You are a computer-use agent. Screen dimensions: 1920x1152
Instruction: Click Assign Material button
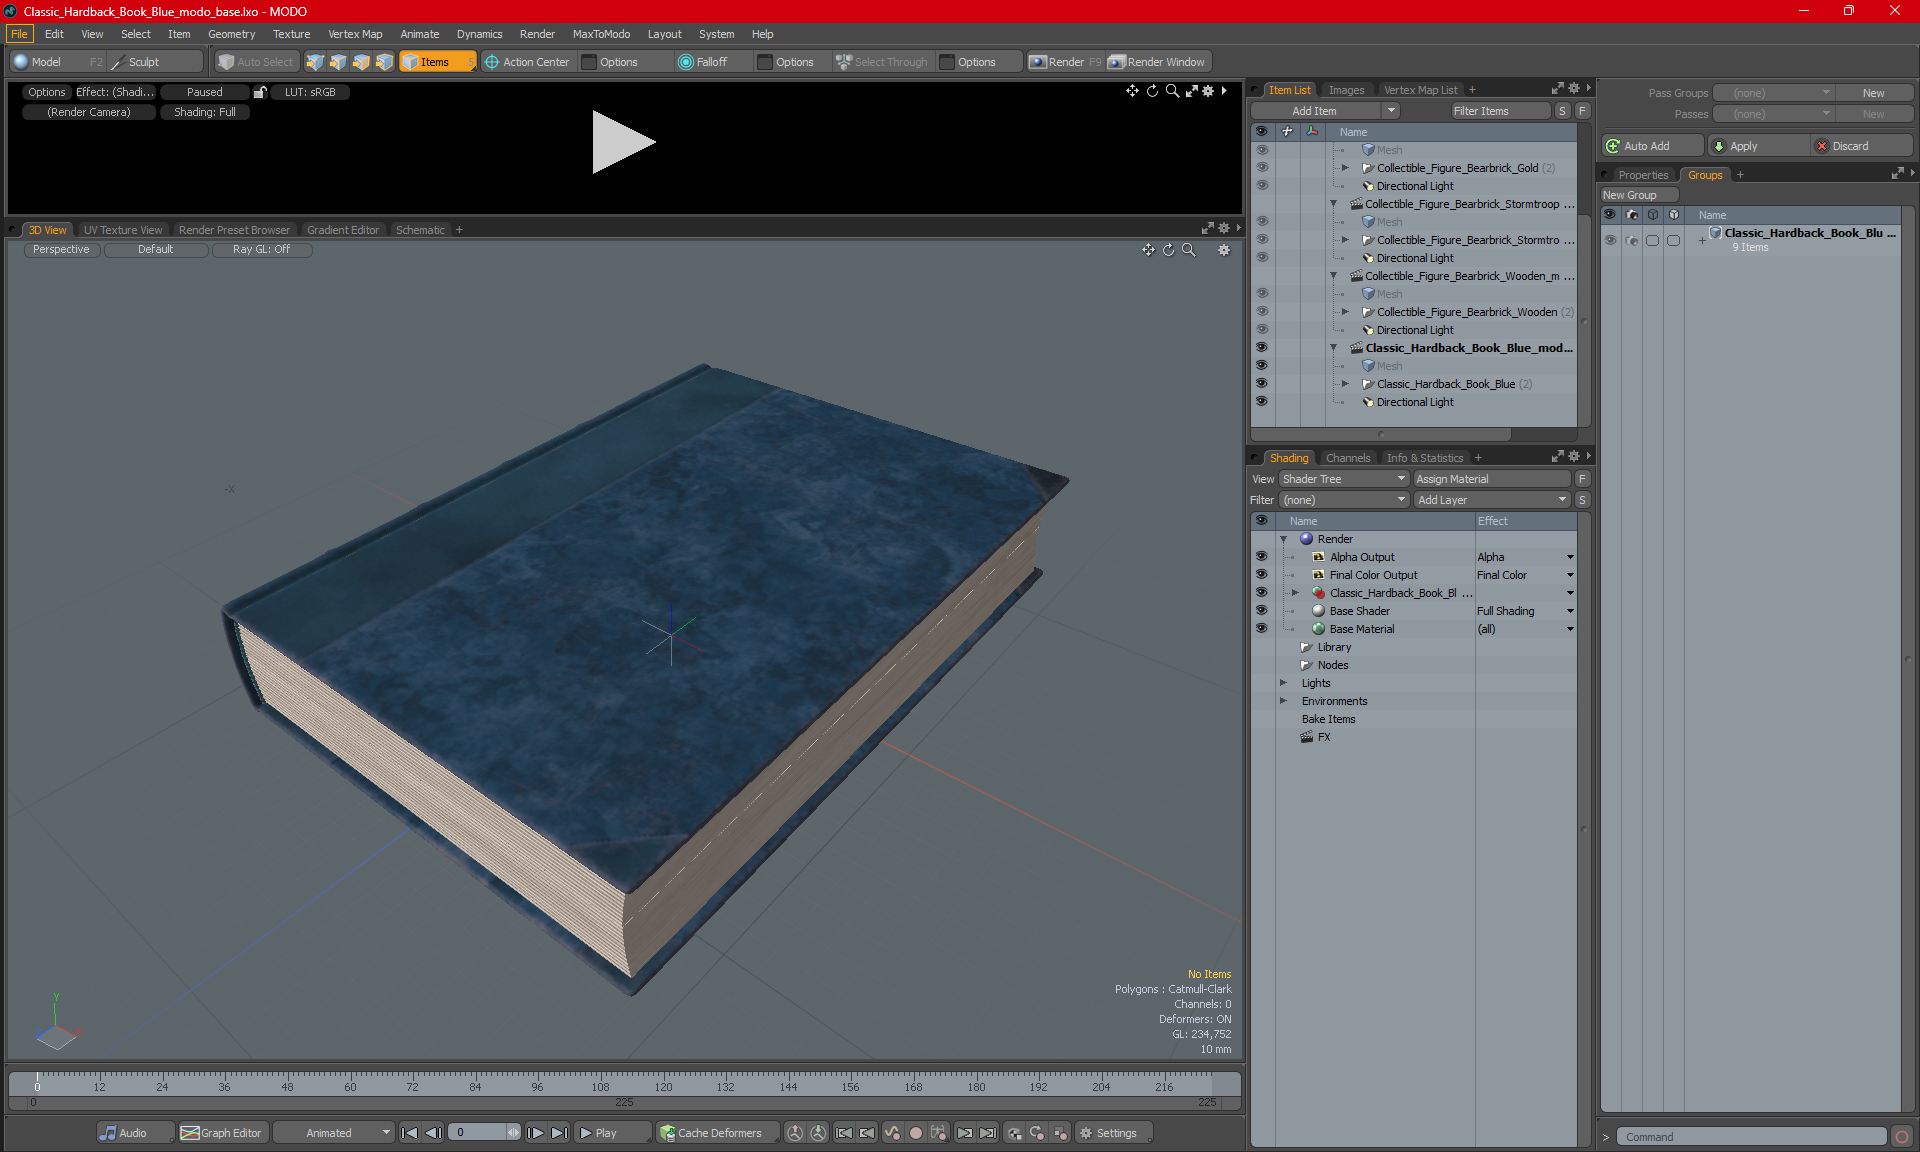click(1493, 479)
